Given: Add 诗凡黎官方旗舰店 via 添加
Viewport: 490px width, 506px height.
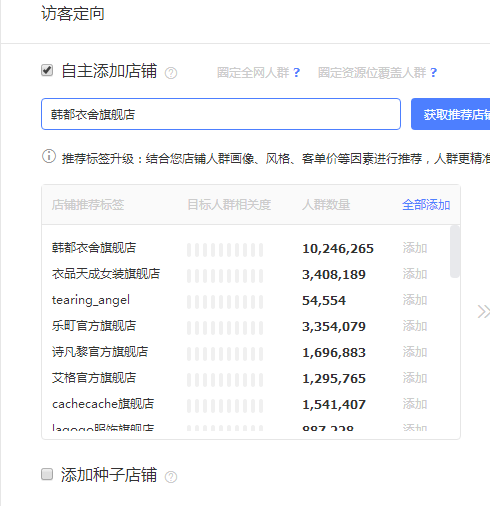Looking at the screenshot, I should point(415,352).
